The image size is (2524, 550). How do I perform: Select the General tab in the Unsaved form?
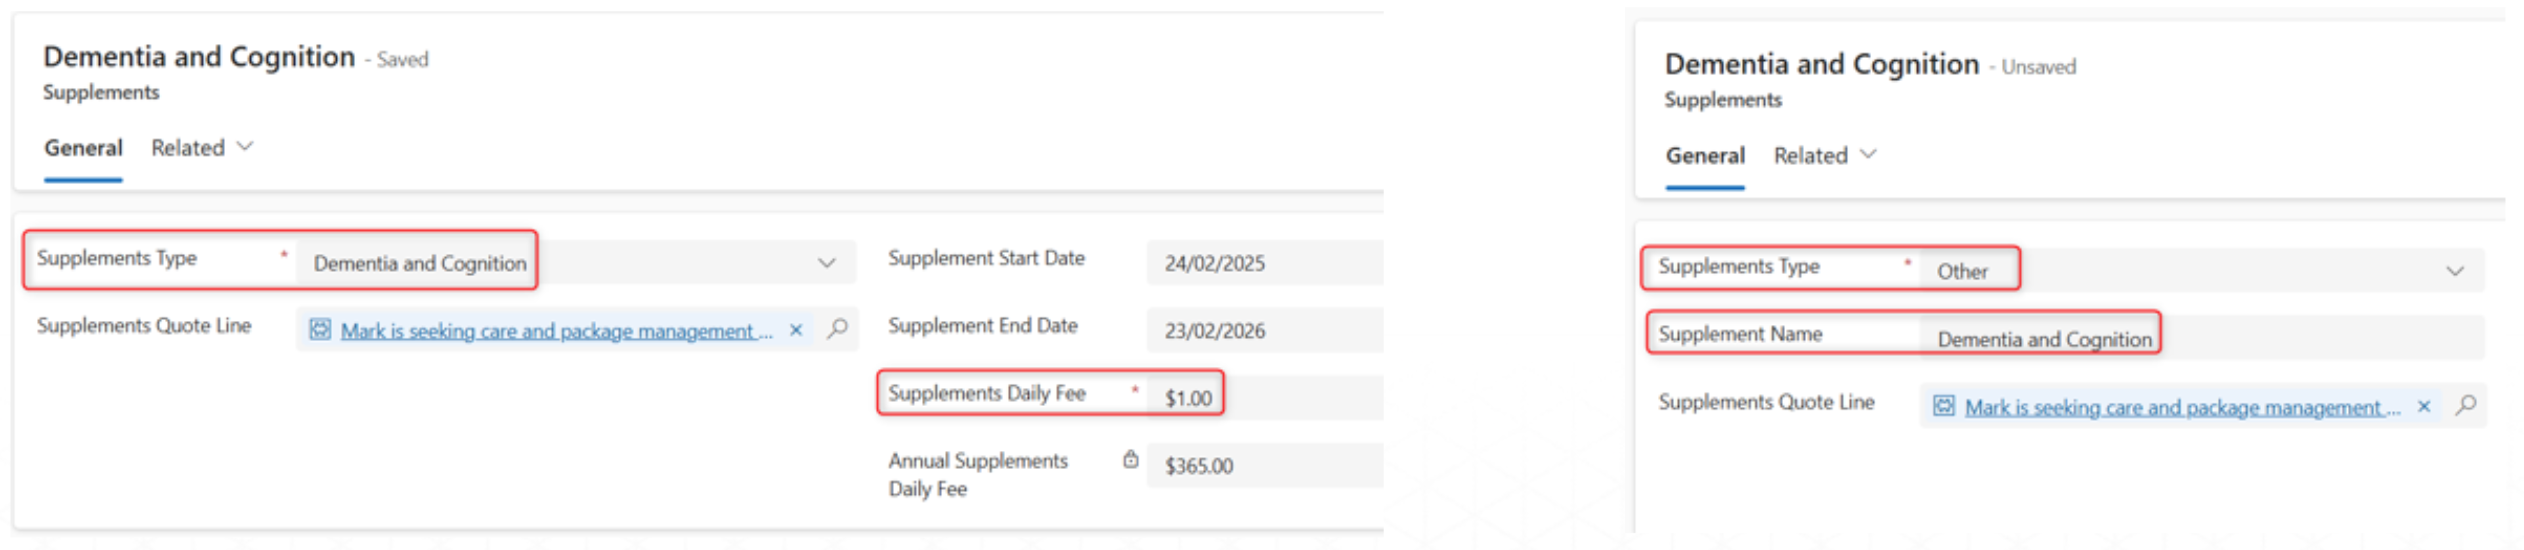click(1705, 156)
